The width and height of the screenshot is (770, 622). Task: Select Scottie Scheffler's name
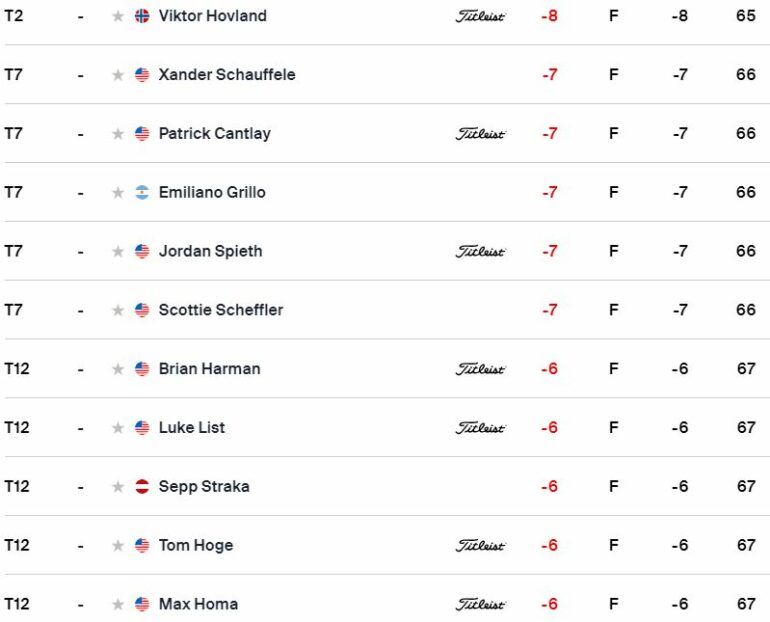pos(221,310)
